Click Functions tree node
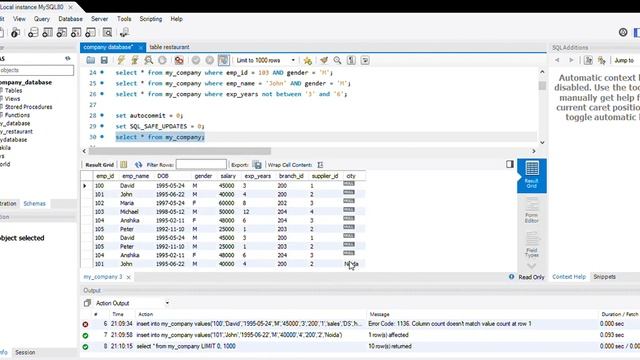Viewport: 640px width, 360px height. point(17,115)
